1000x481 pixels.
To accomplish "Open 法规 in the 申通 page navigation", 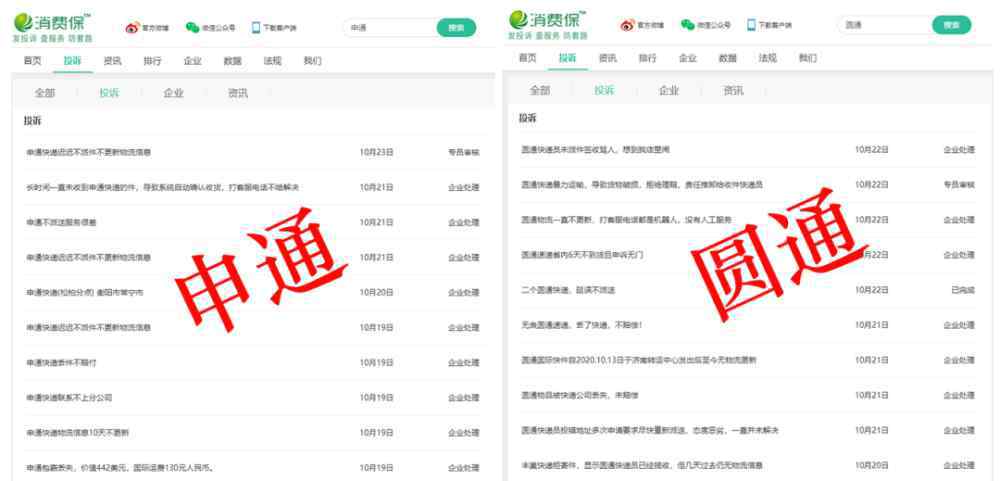I will (x=272, y=61).
